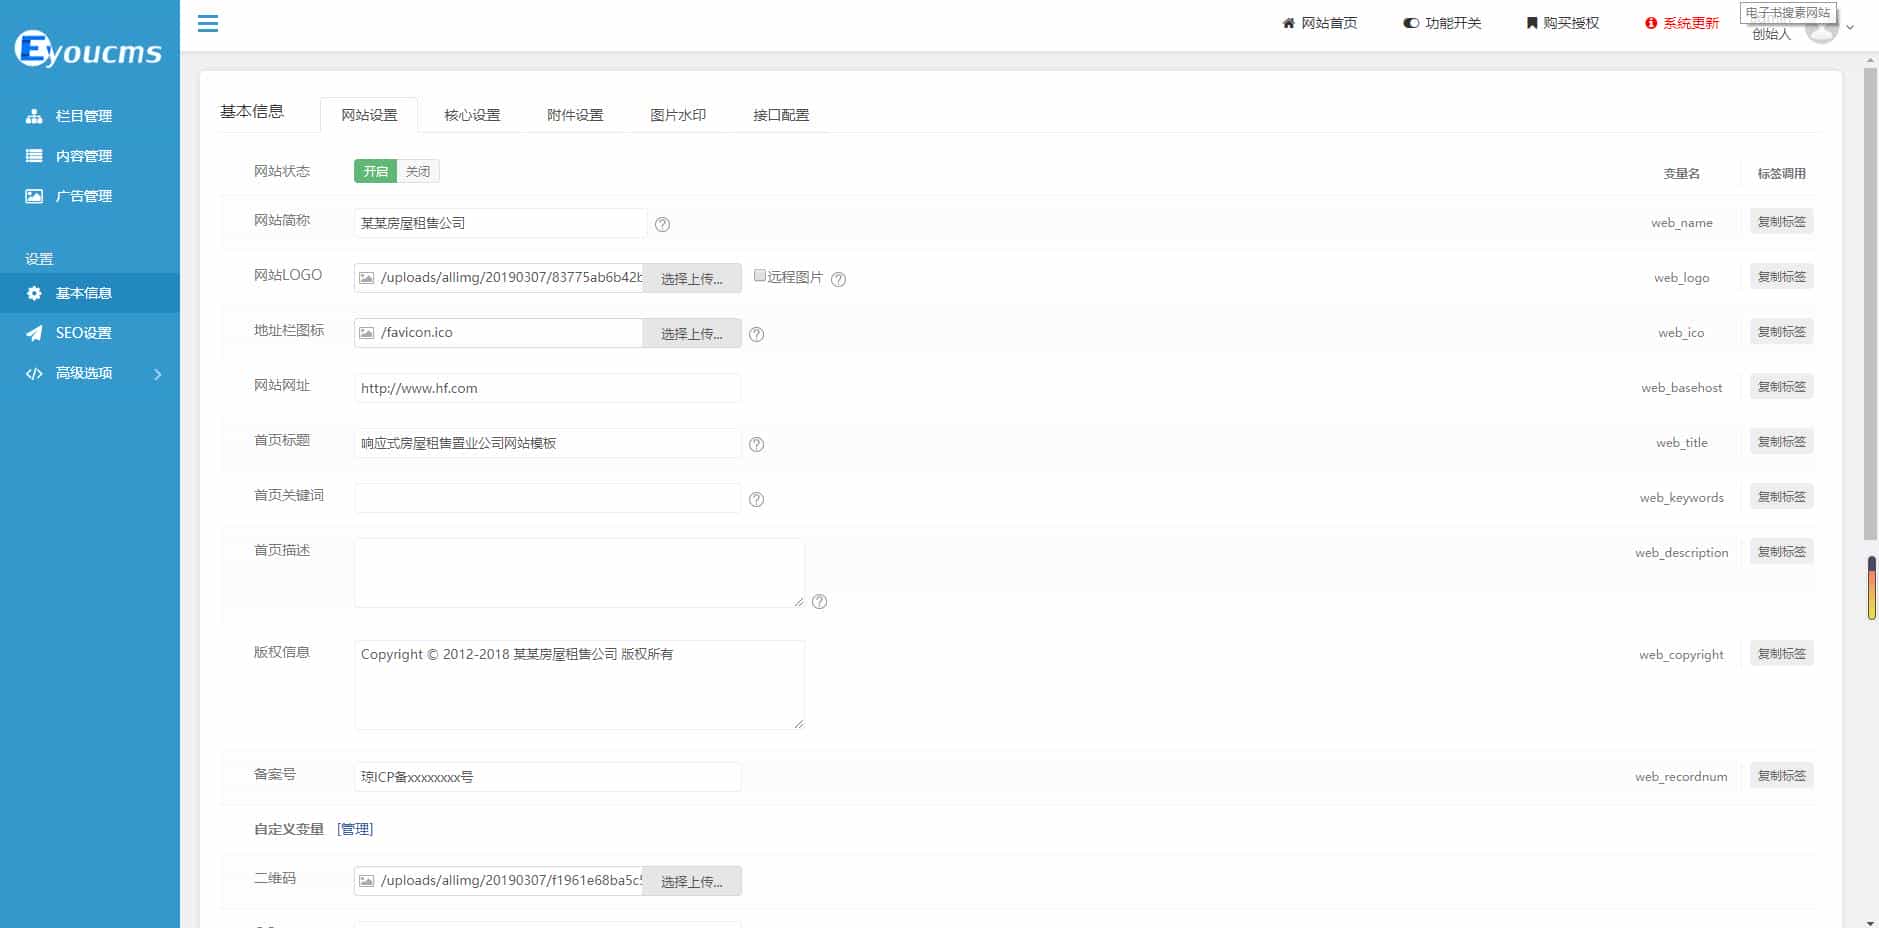Copy tag for web_basehost
Screen dimensions: 1879x928
point(1781,387)
